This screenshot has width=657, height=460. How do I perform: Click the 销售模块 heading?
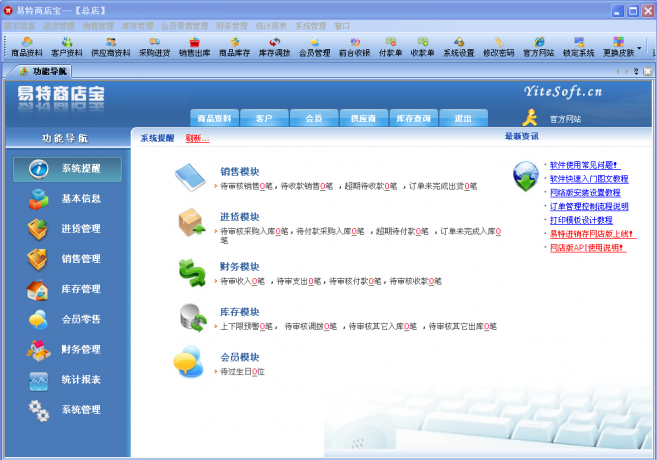point(240,171)
